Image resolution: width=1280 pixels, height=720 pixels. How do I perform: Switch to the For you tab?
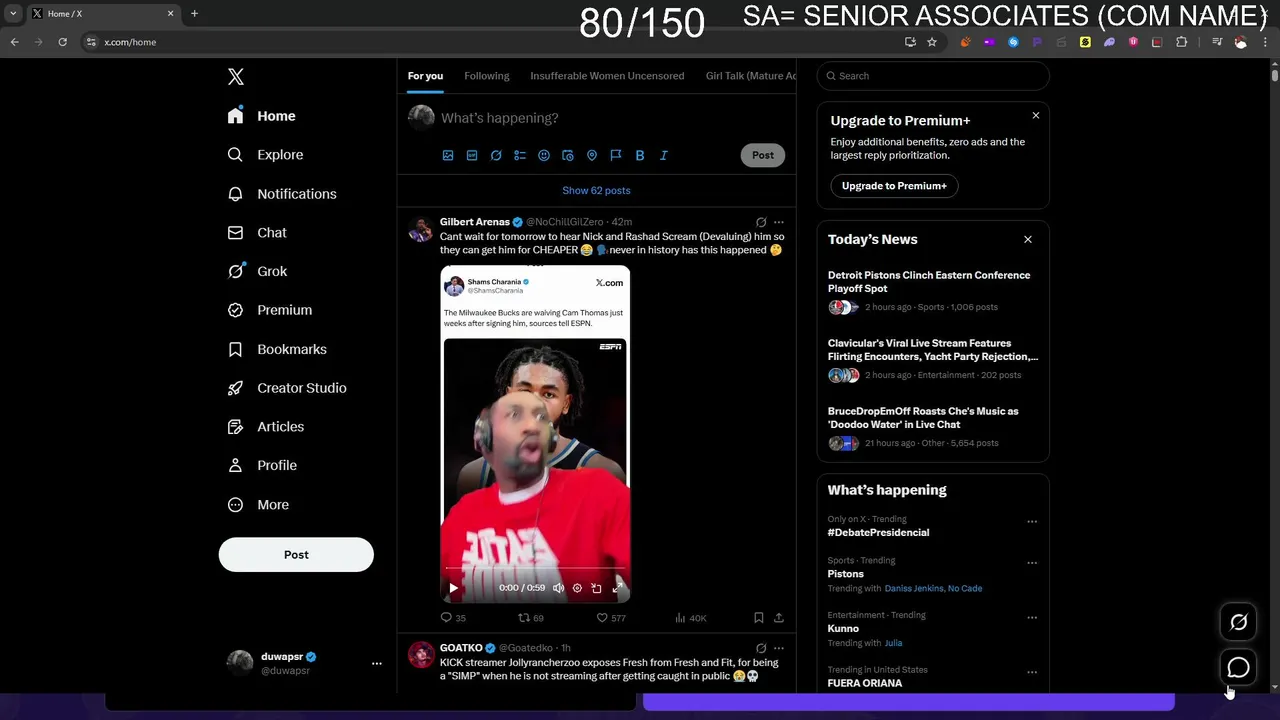click(x=425, y=76)
